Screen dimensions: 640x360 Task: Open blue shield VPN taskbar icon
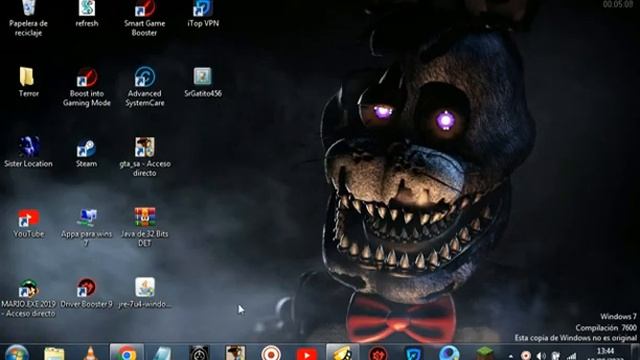click(x=413, y=353)
